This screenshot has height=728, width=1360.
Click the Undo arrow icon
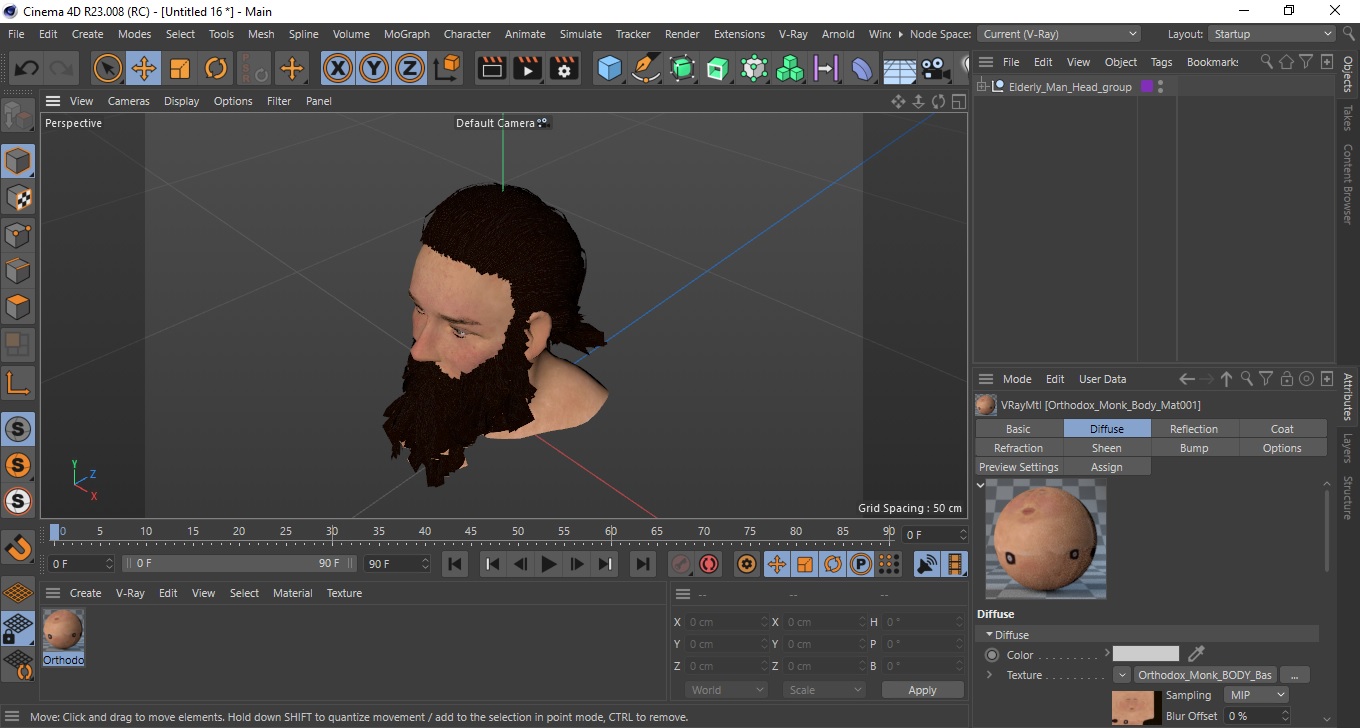point(27,69)
